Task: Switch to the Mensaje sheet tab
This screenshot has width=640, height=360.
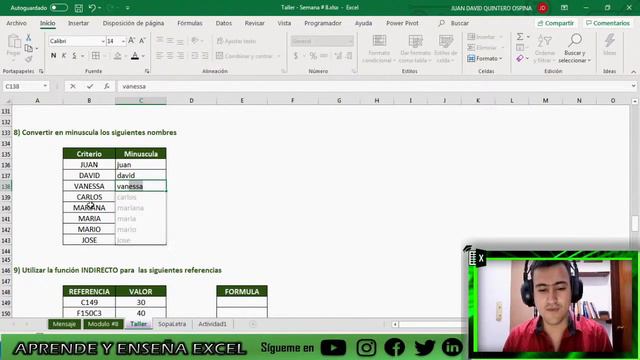Action: pos(64,324)
